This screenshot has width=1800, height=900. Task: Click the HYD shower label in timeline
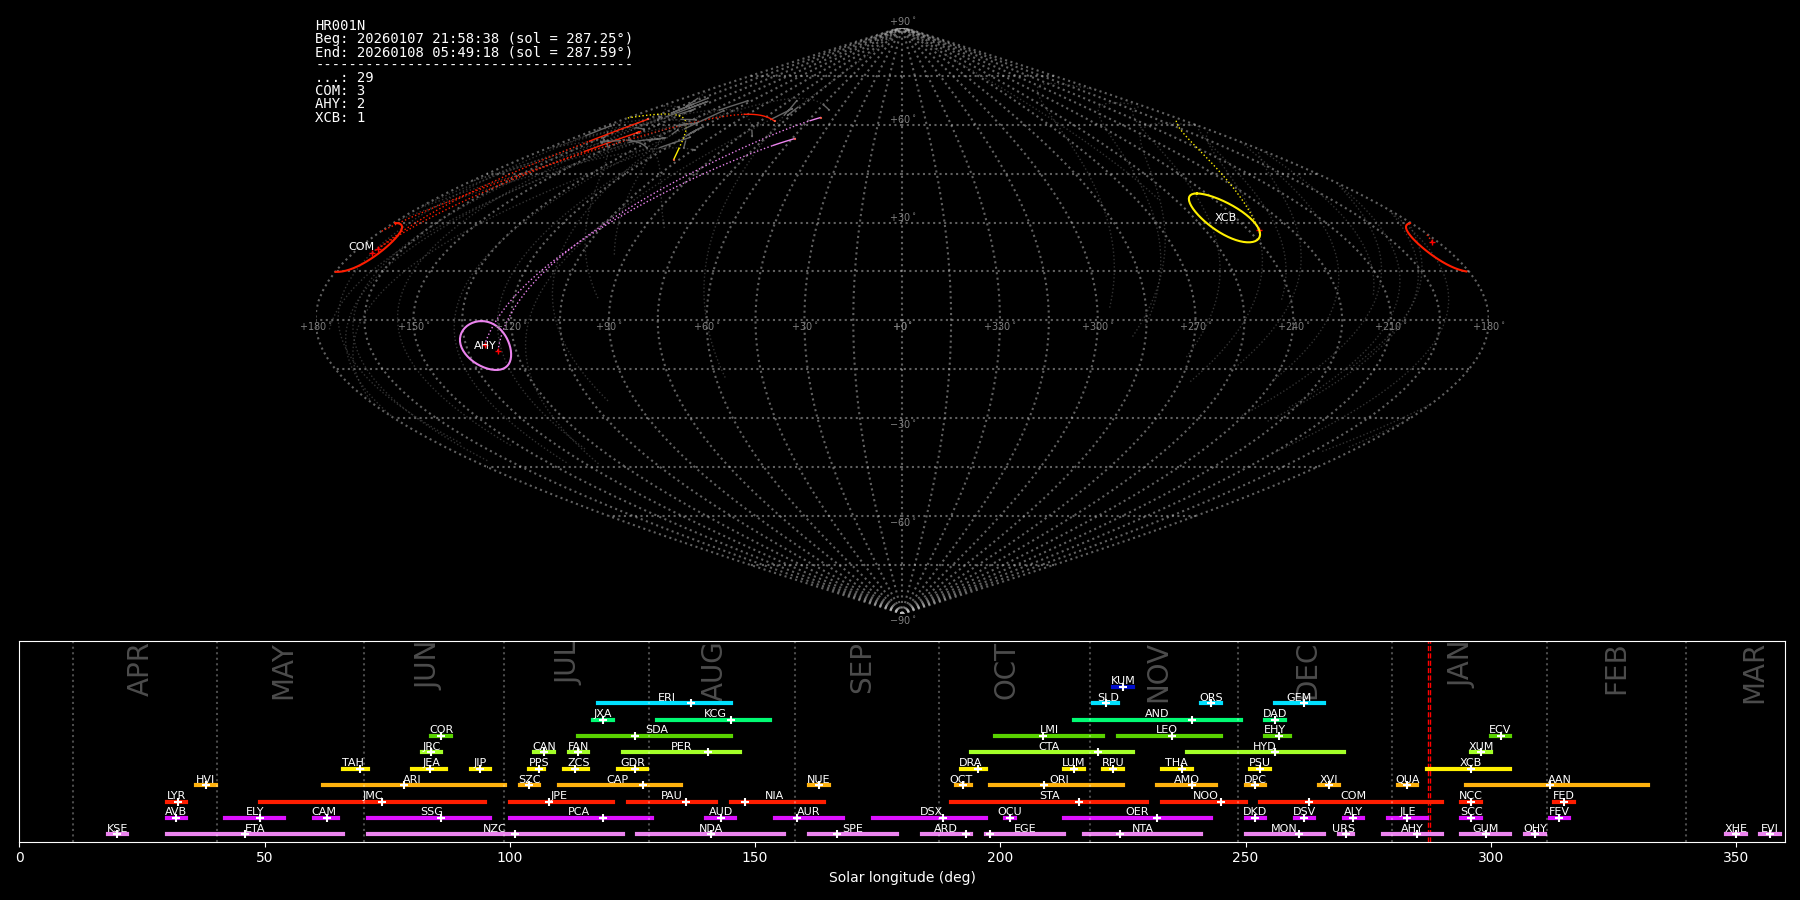1264,747
